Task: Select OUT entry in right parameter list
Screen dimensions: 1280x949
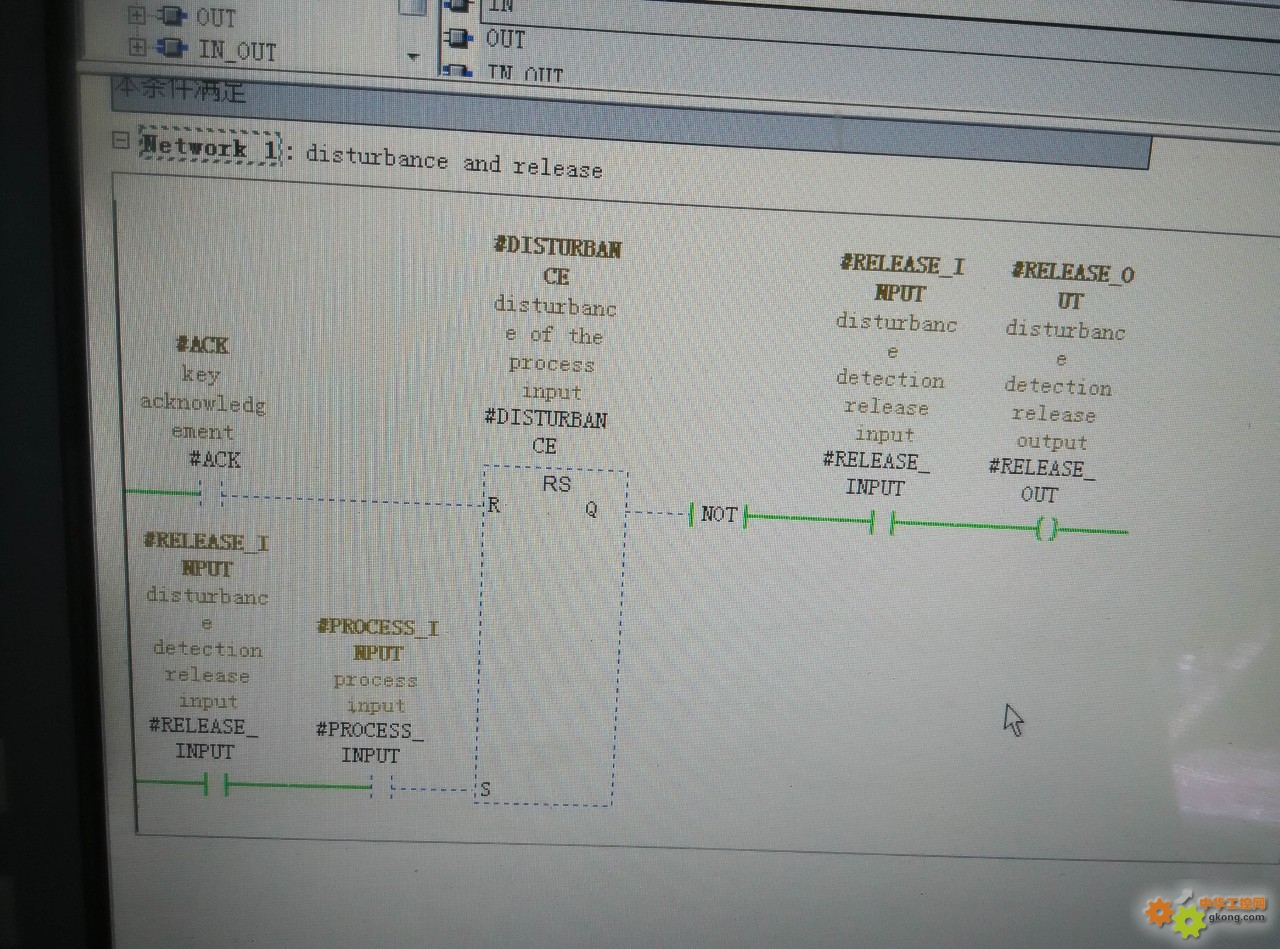Action: click(505, 39)
